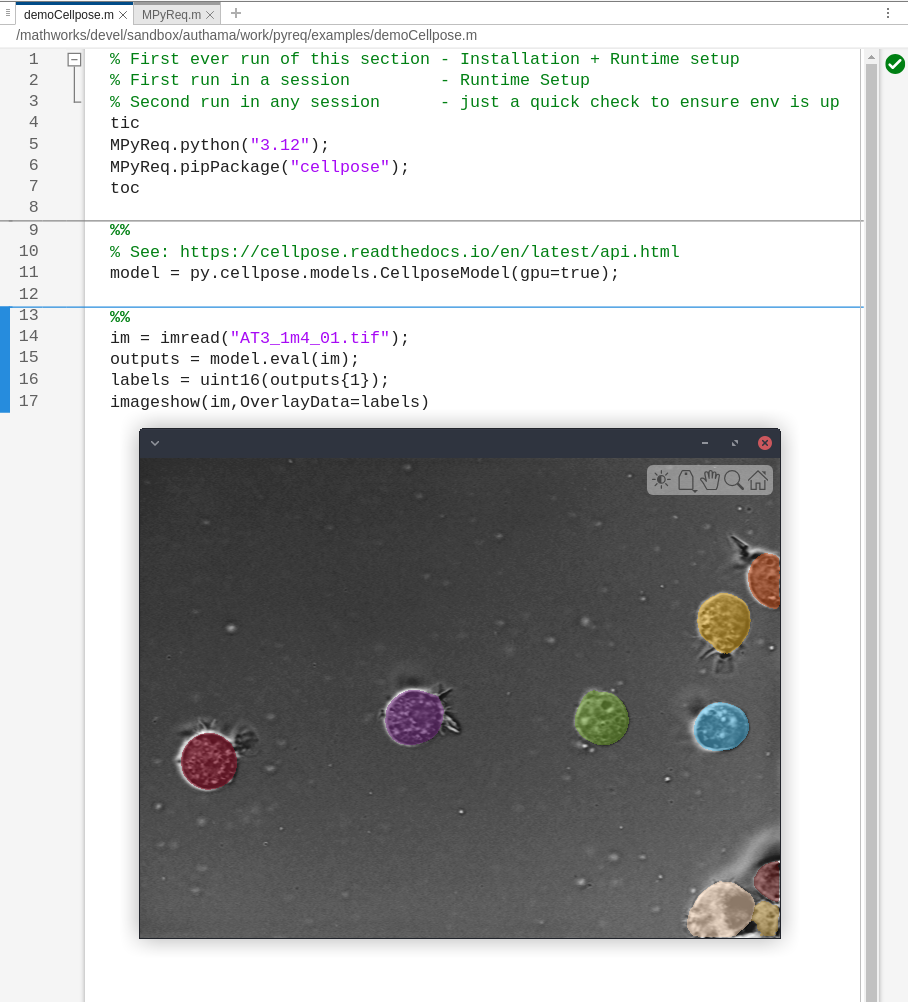Close the demoCellpose.m tab
Image resolution: width=908 pixels, height=1002 pixels.
123,15
